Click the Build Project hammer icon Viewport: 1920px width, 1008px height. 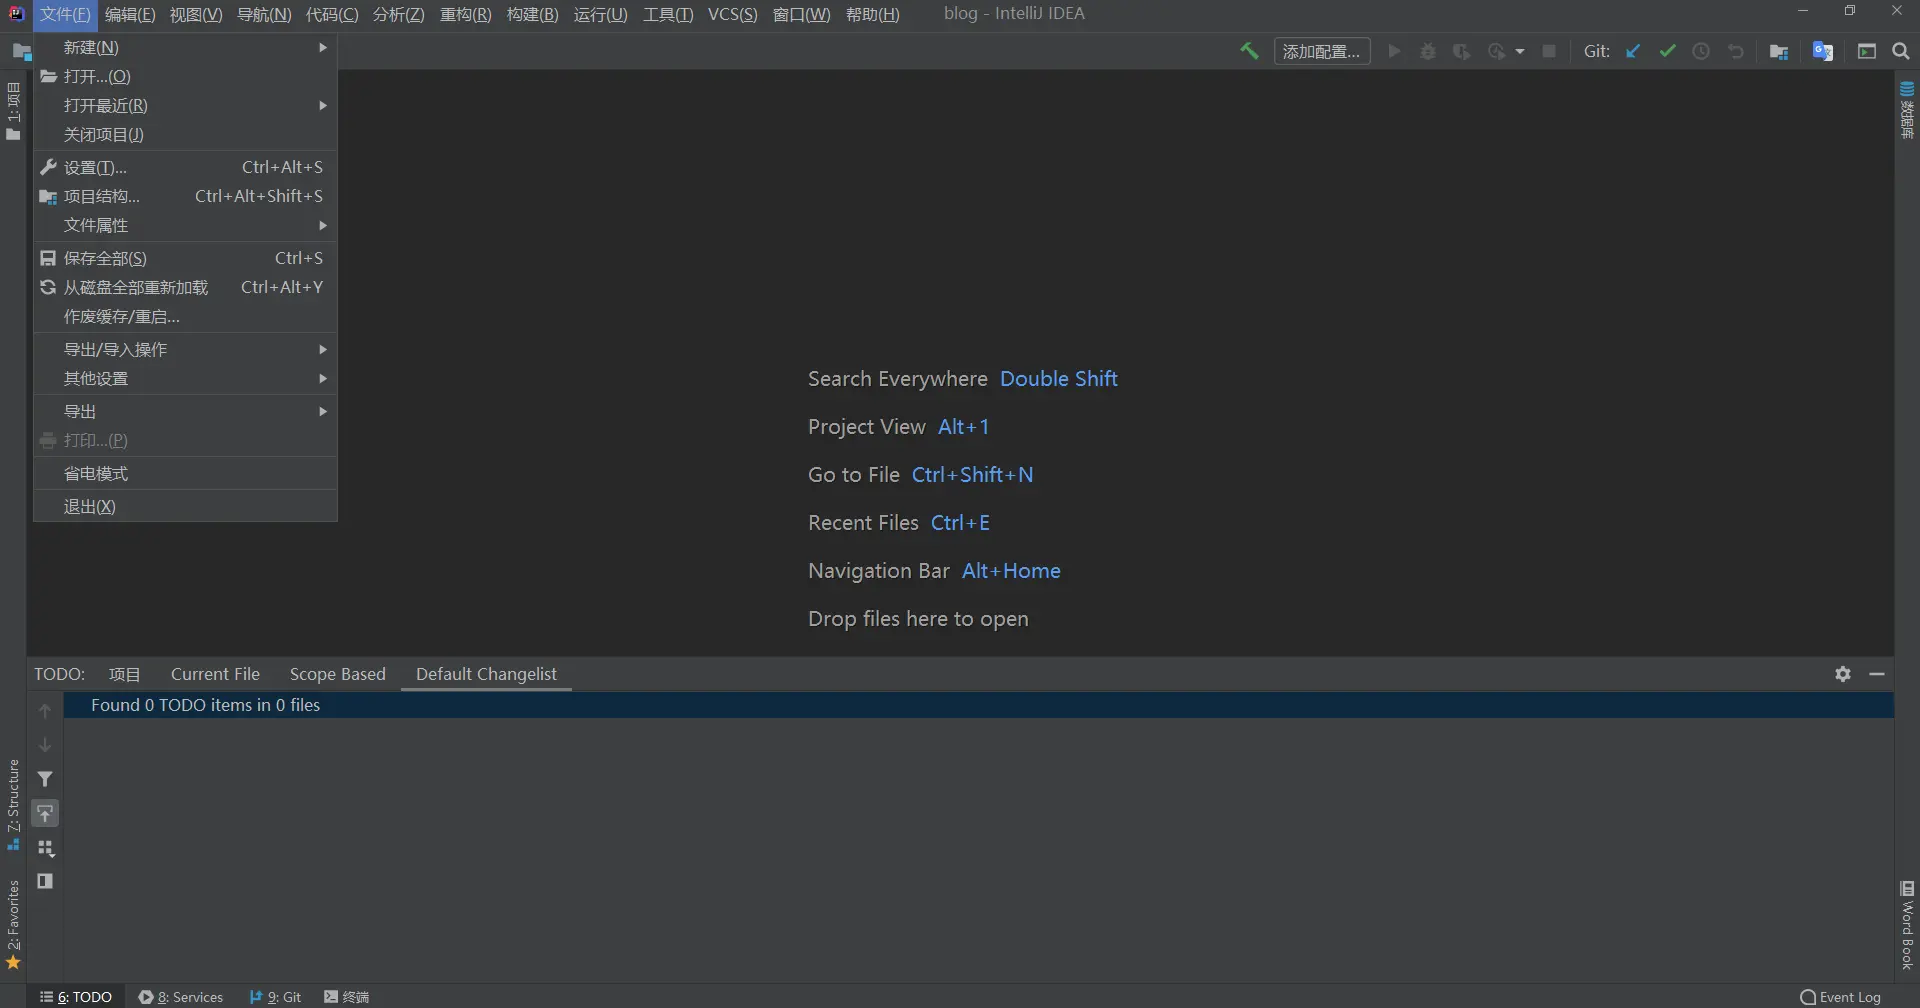pos(1249,51)
